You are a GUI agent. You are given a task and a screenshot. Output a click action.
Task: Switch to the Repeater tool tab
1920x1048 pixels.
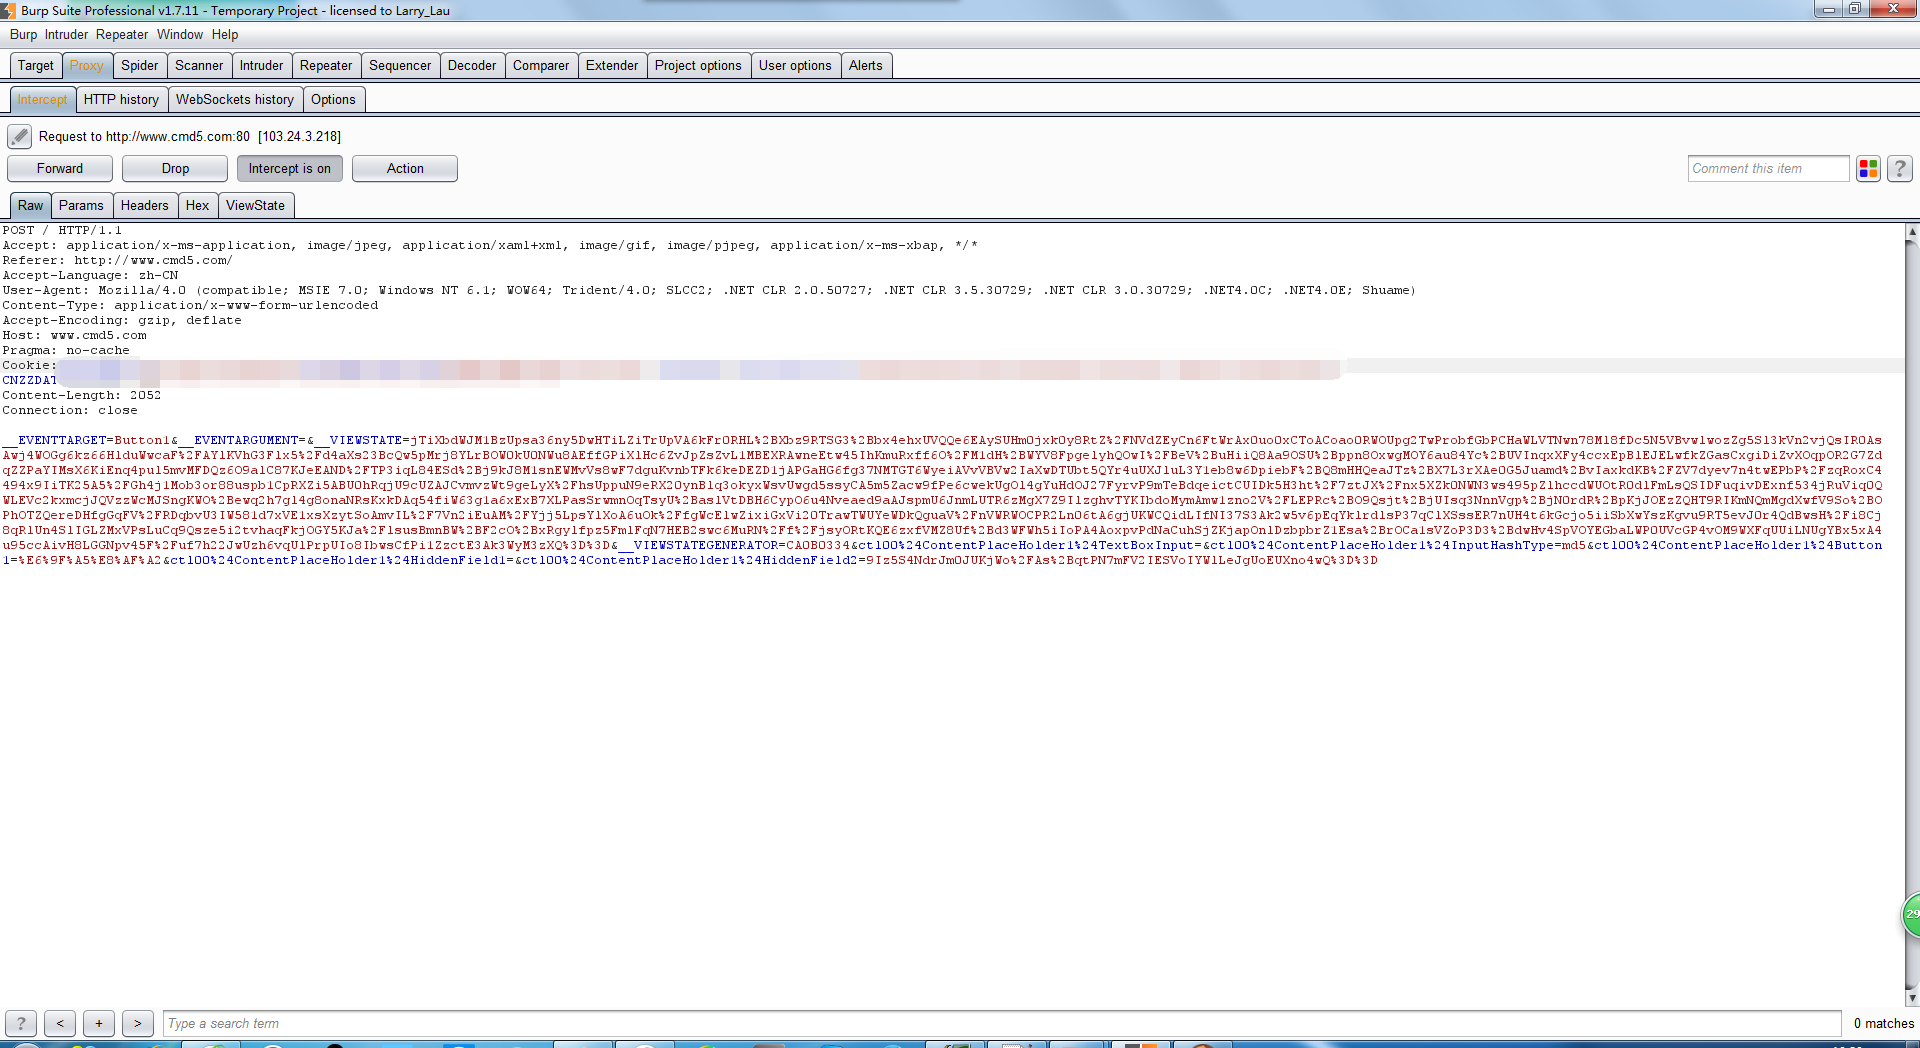coord(326,65)
